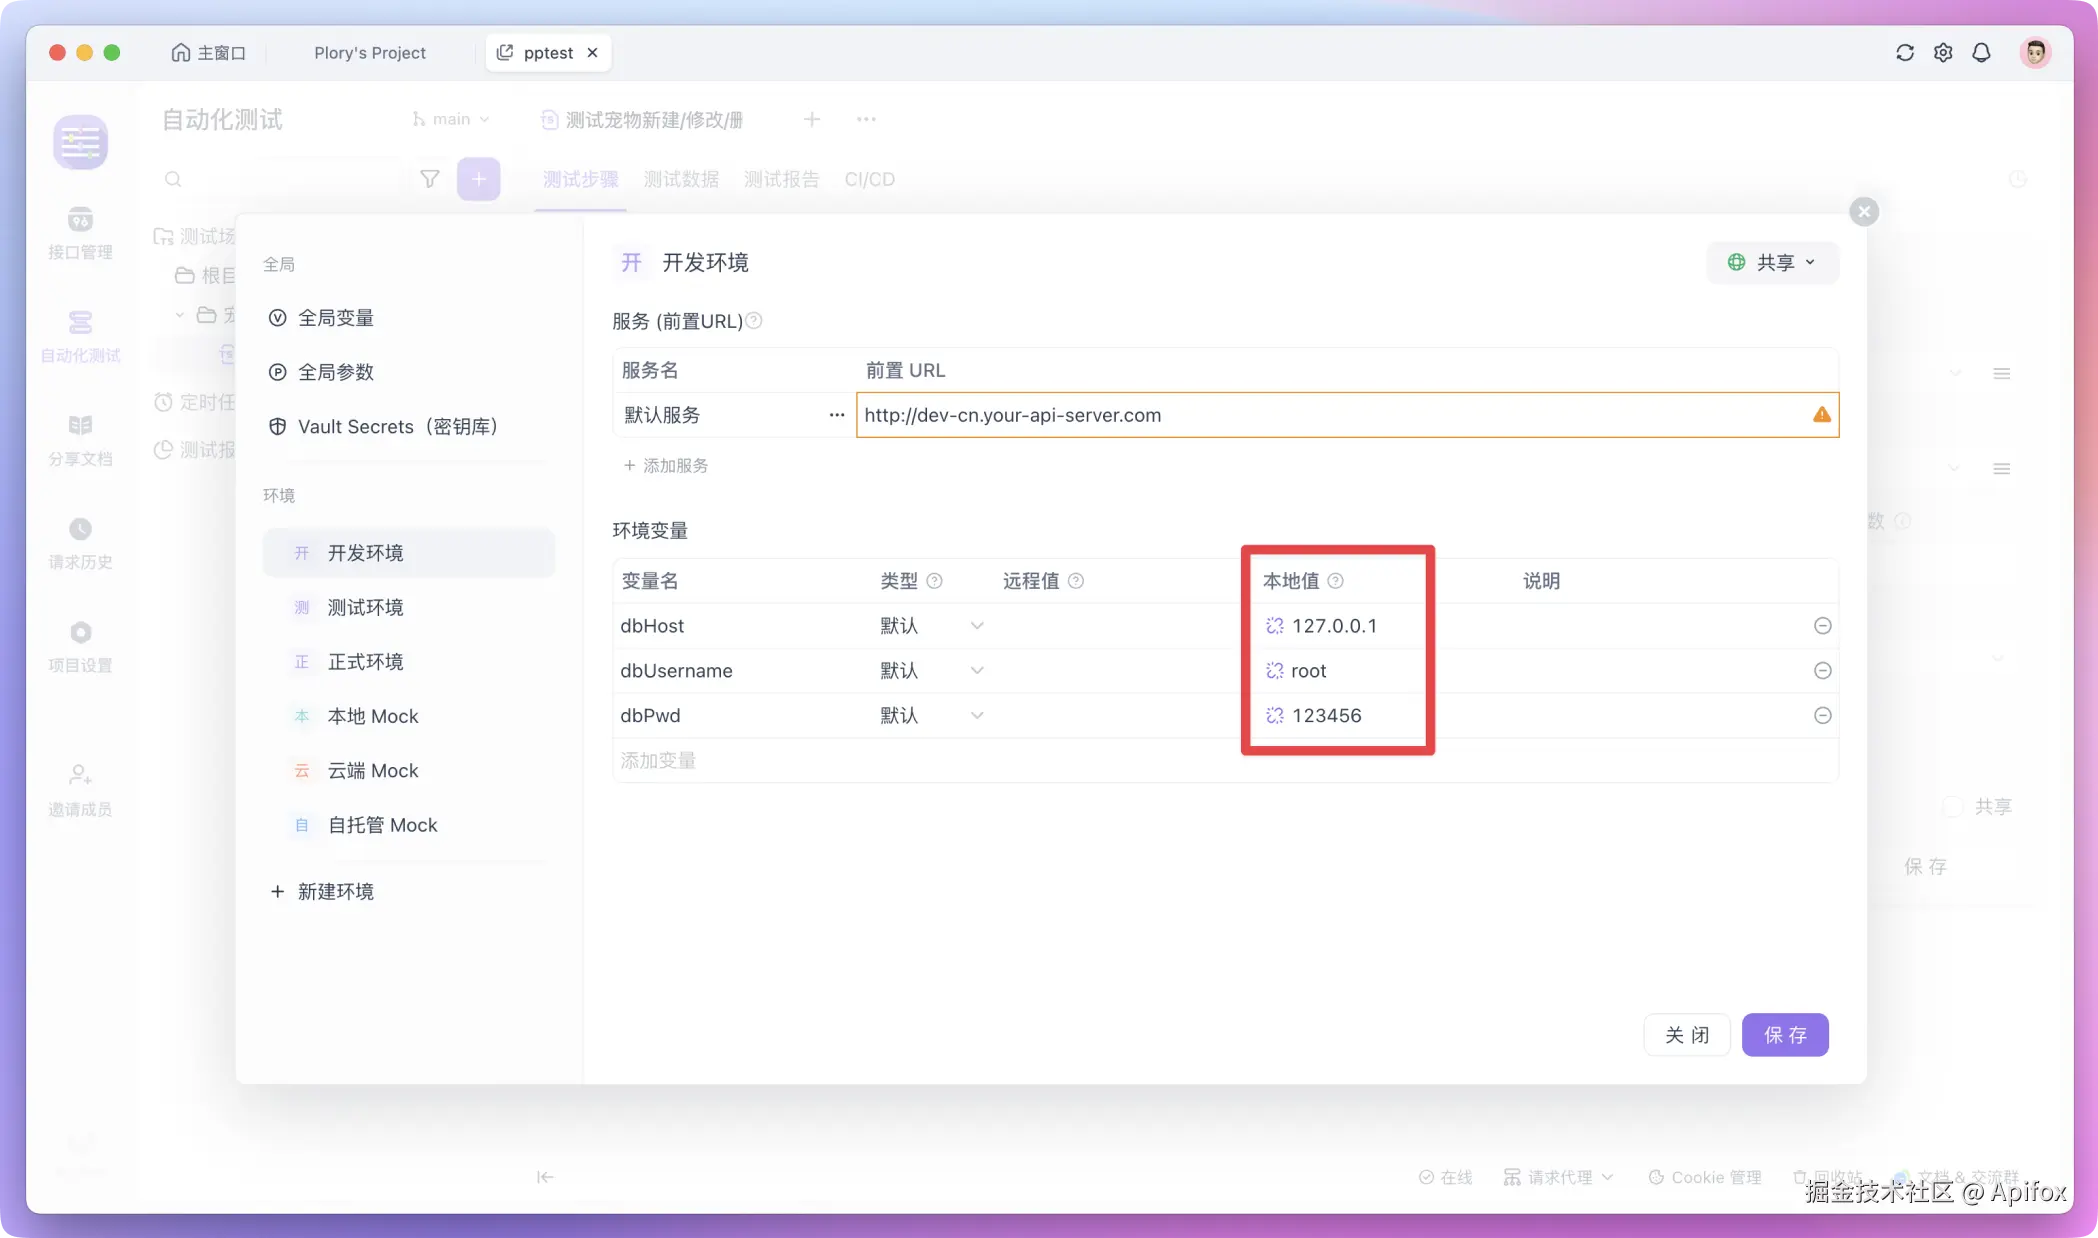Remove the dbHost variable row
The width and height of the screenshot is (2098, 1238).
[1822, 626]
